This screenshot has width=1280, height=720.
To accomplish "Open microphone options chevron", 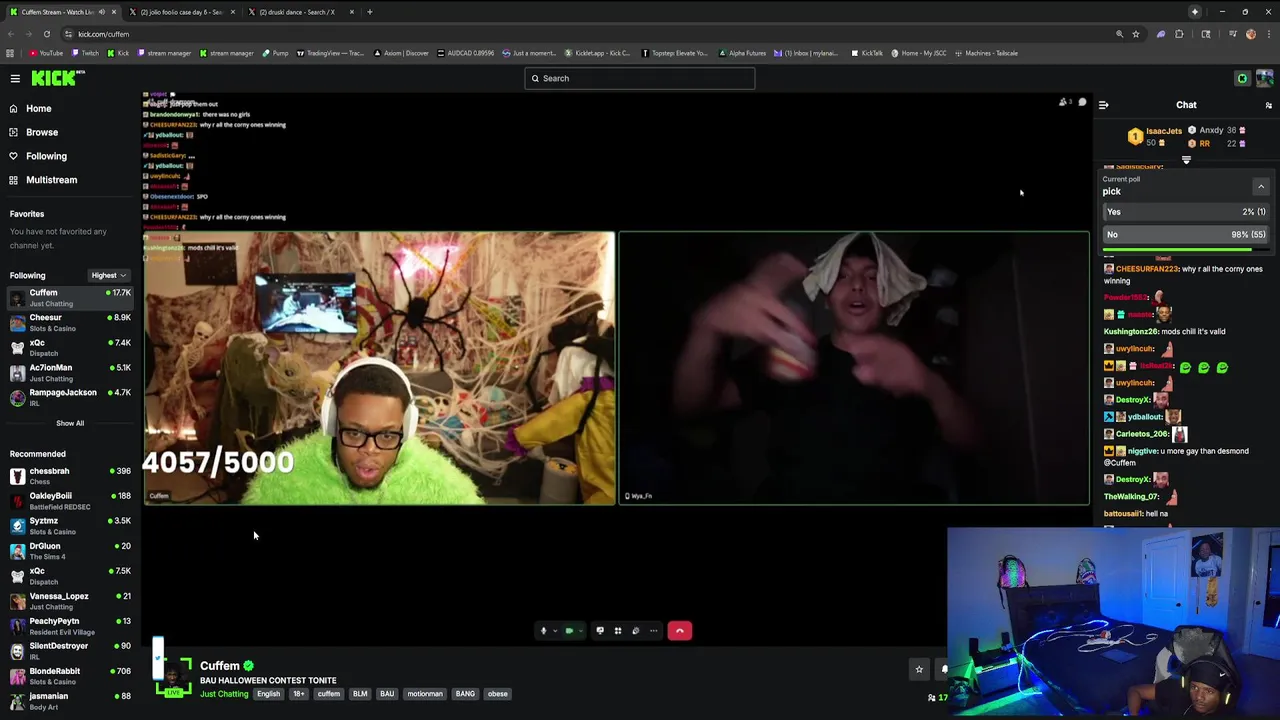I will pos(555,631).
